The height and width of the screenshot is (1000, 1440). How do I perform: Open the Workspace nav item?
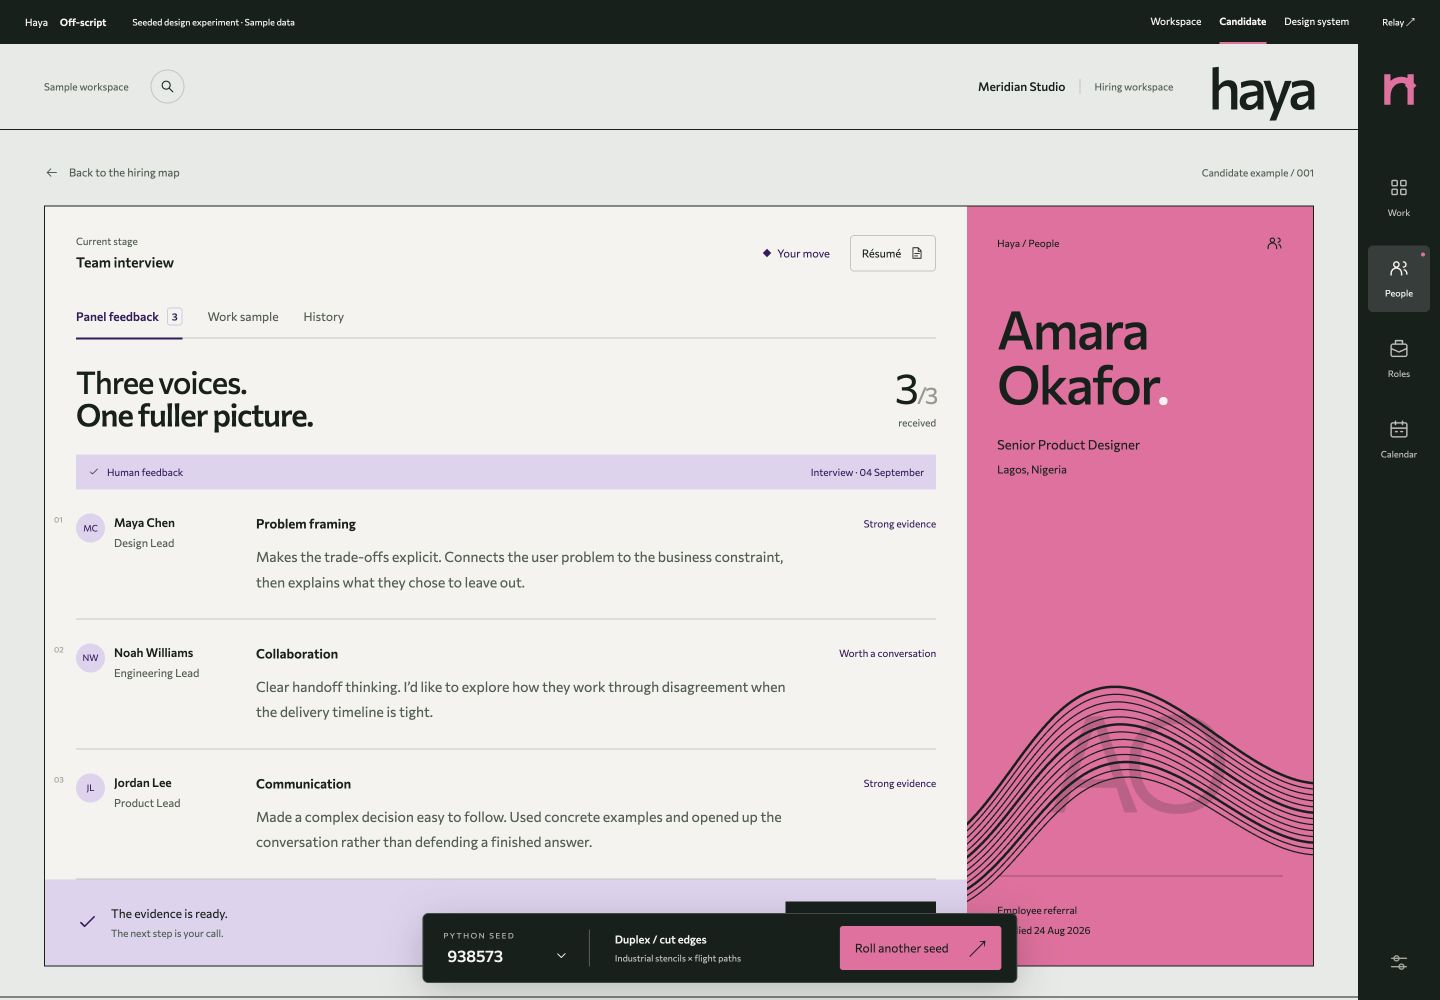point(1175,22)
